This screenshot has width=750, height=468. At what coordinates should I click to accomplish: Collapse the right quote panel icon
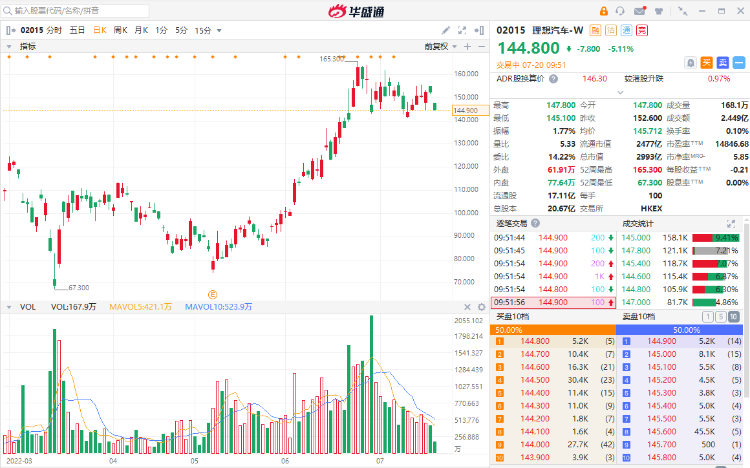pos(479,30)
